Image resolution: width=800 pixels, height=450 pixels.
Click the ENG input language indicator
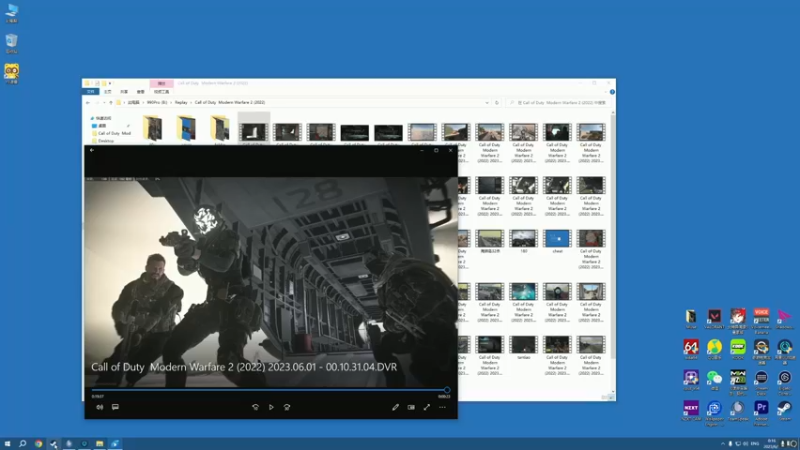(x=755, y=444)
